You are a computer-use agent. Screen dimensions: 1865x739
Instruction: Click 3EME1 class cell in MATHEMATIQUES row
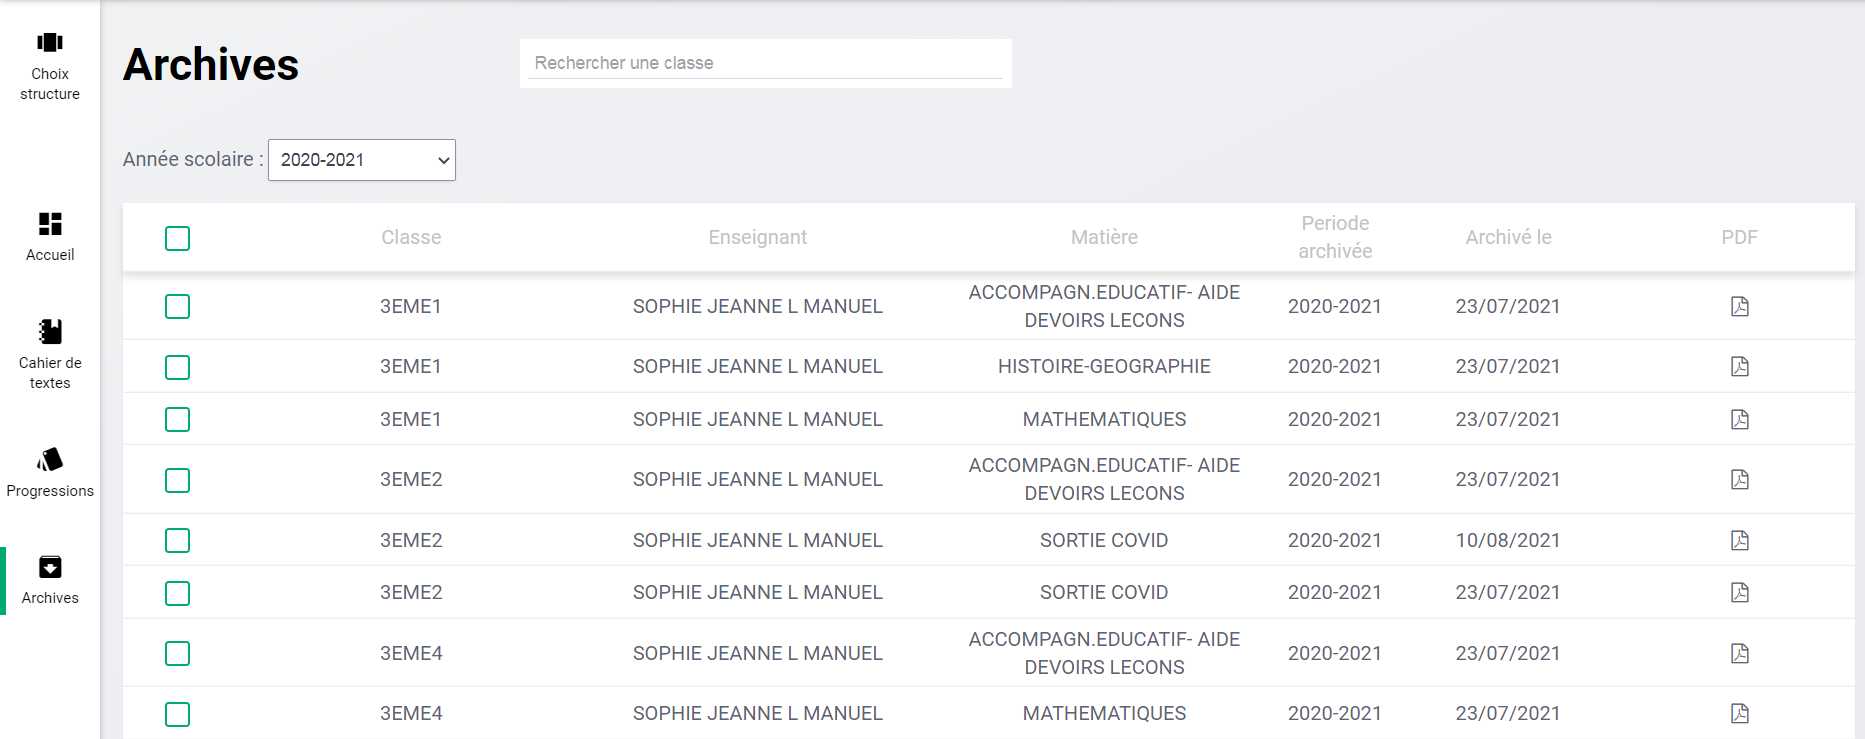(411, 419)
